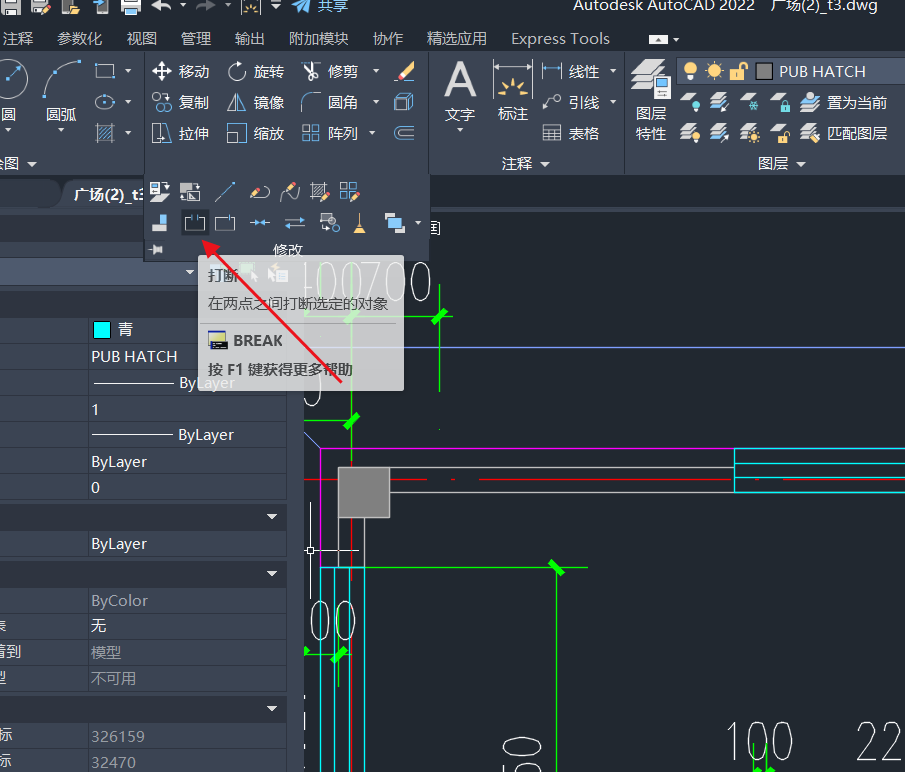Screen dimensions: 905x772
Task: Select the Fillet (圆角) tool
Action: click(330, 103)
